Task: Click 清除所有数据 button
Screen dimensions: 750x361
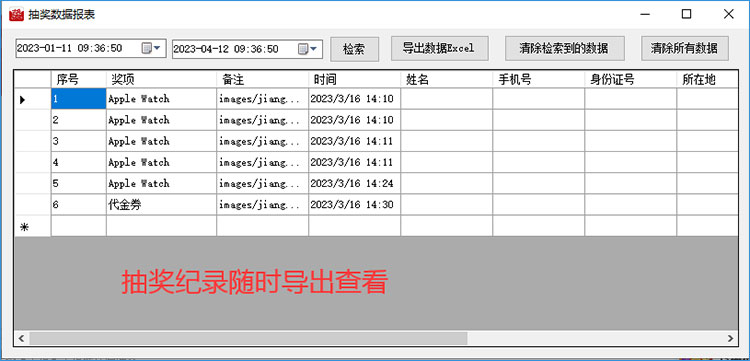Action: click(684, 48)
